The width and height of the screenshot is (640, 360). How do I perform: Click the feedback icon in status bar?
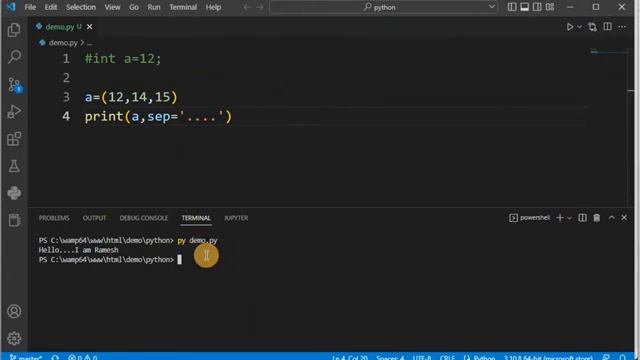606,357
